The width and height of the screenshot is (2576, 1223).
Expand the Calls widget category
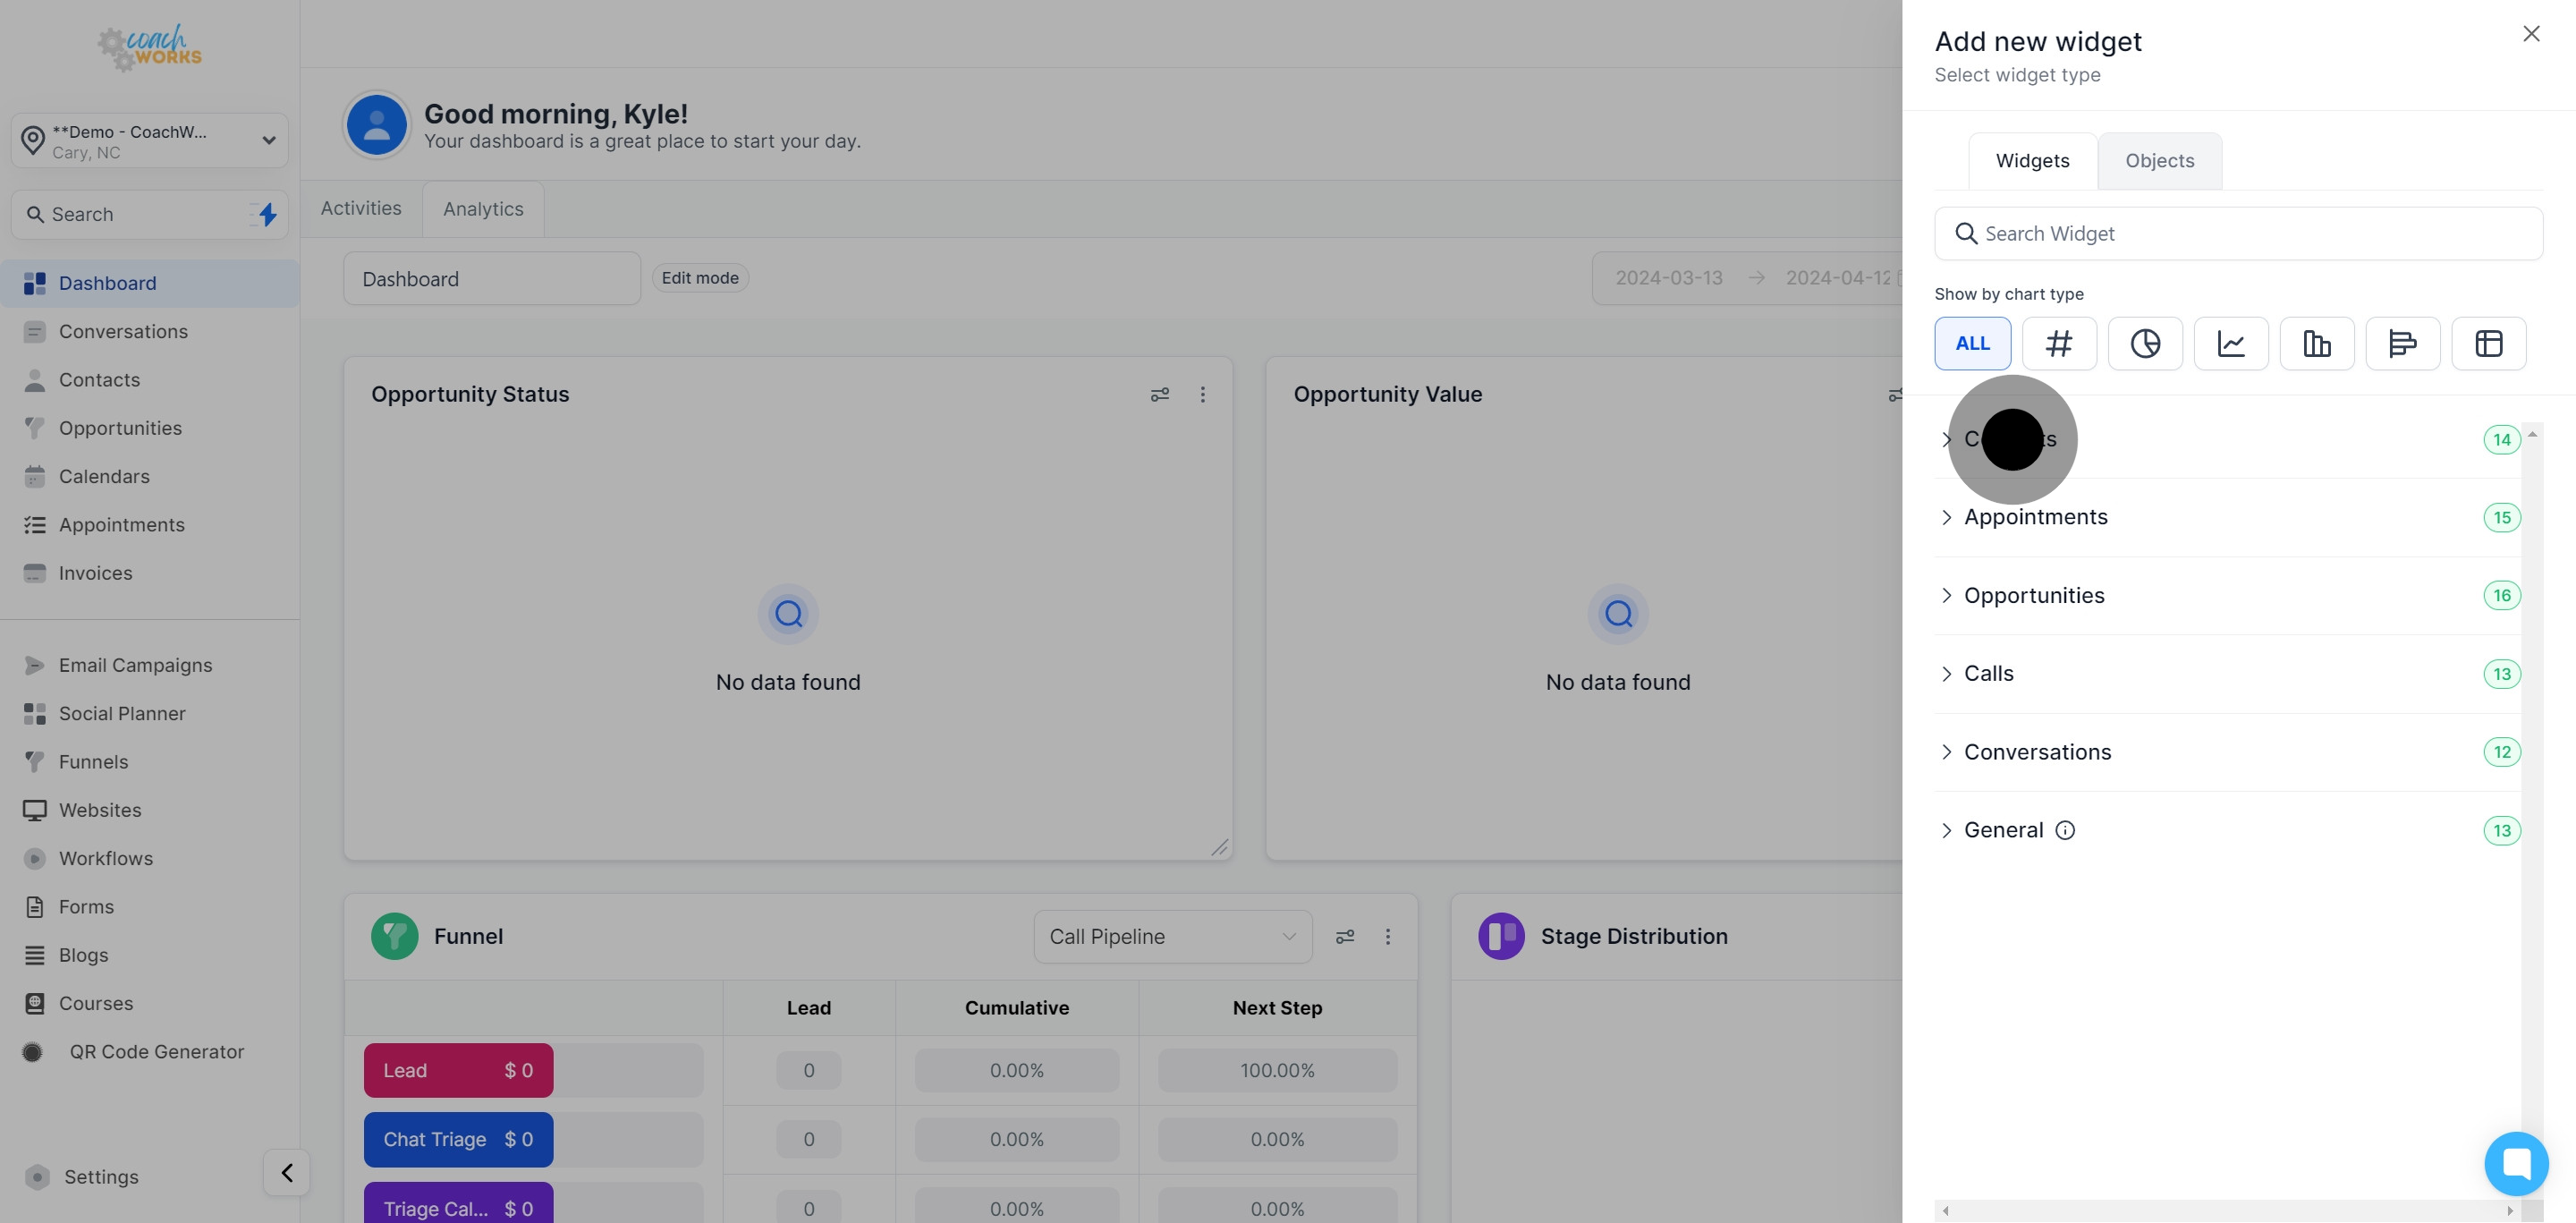(x=1988, y=674)
